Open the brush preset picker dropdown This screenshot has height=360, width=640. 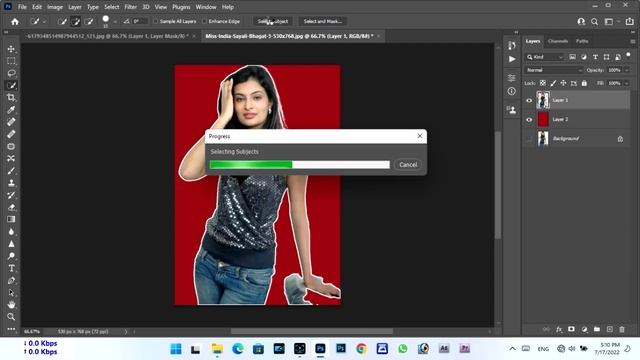coord(115,22)
